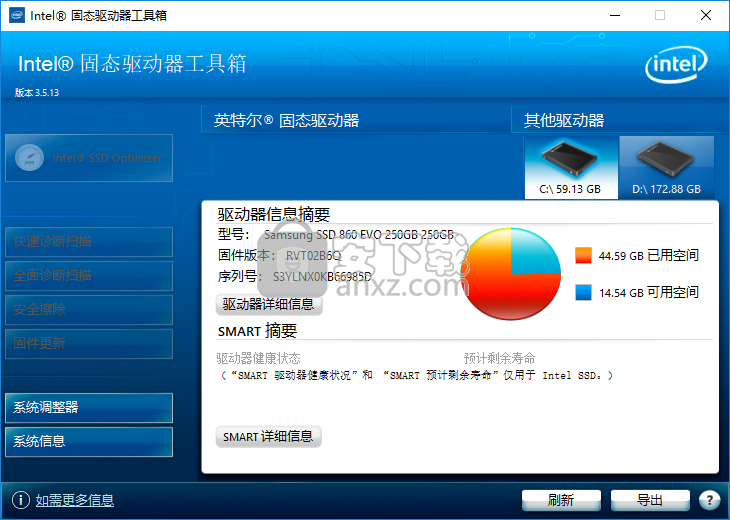Click the app icon in title bar
The image size is (730, 520).
point(17,15)
